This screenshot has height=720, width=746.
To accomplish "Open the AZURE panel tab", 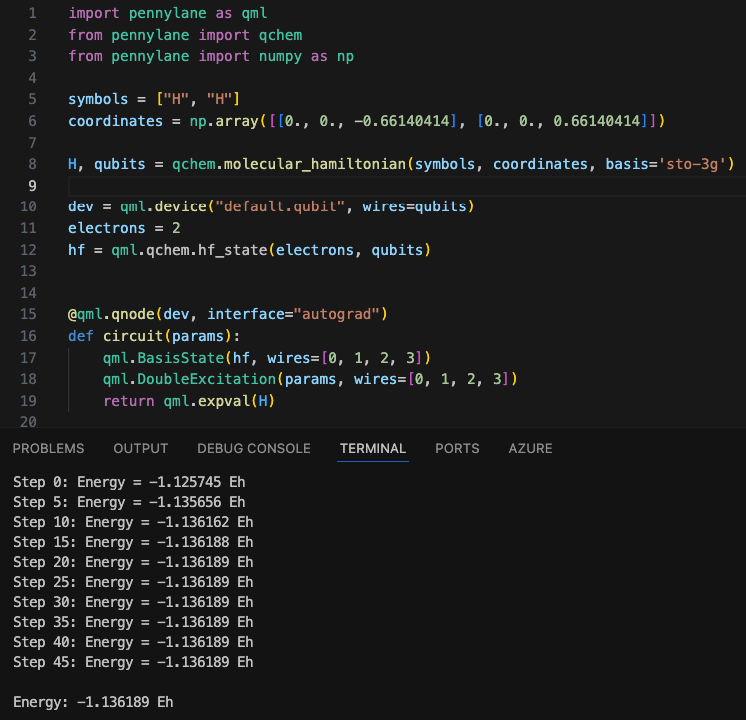I will 530,448.
